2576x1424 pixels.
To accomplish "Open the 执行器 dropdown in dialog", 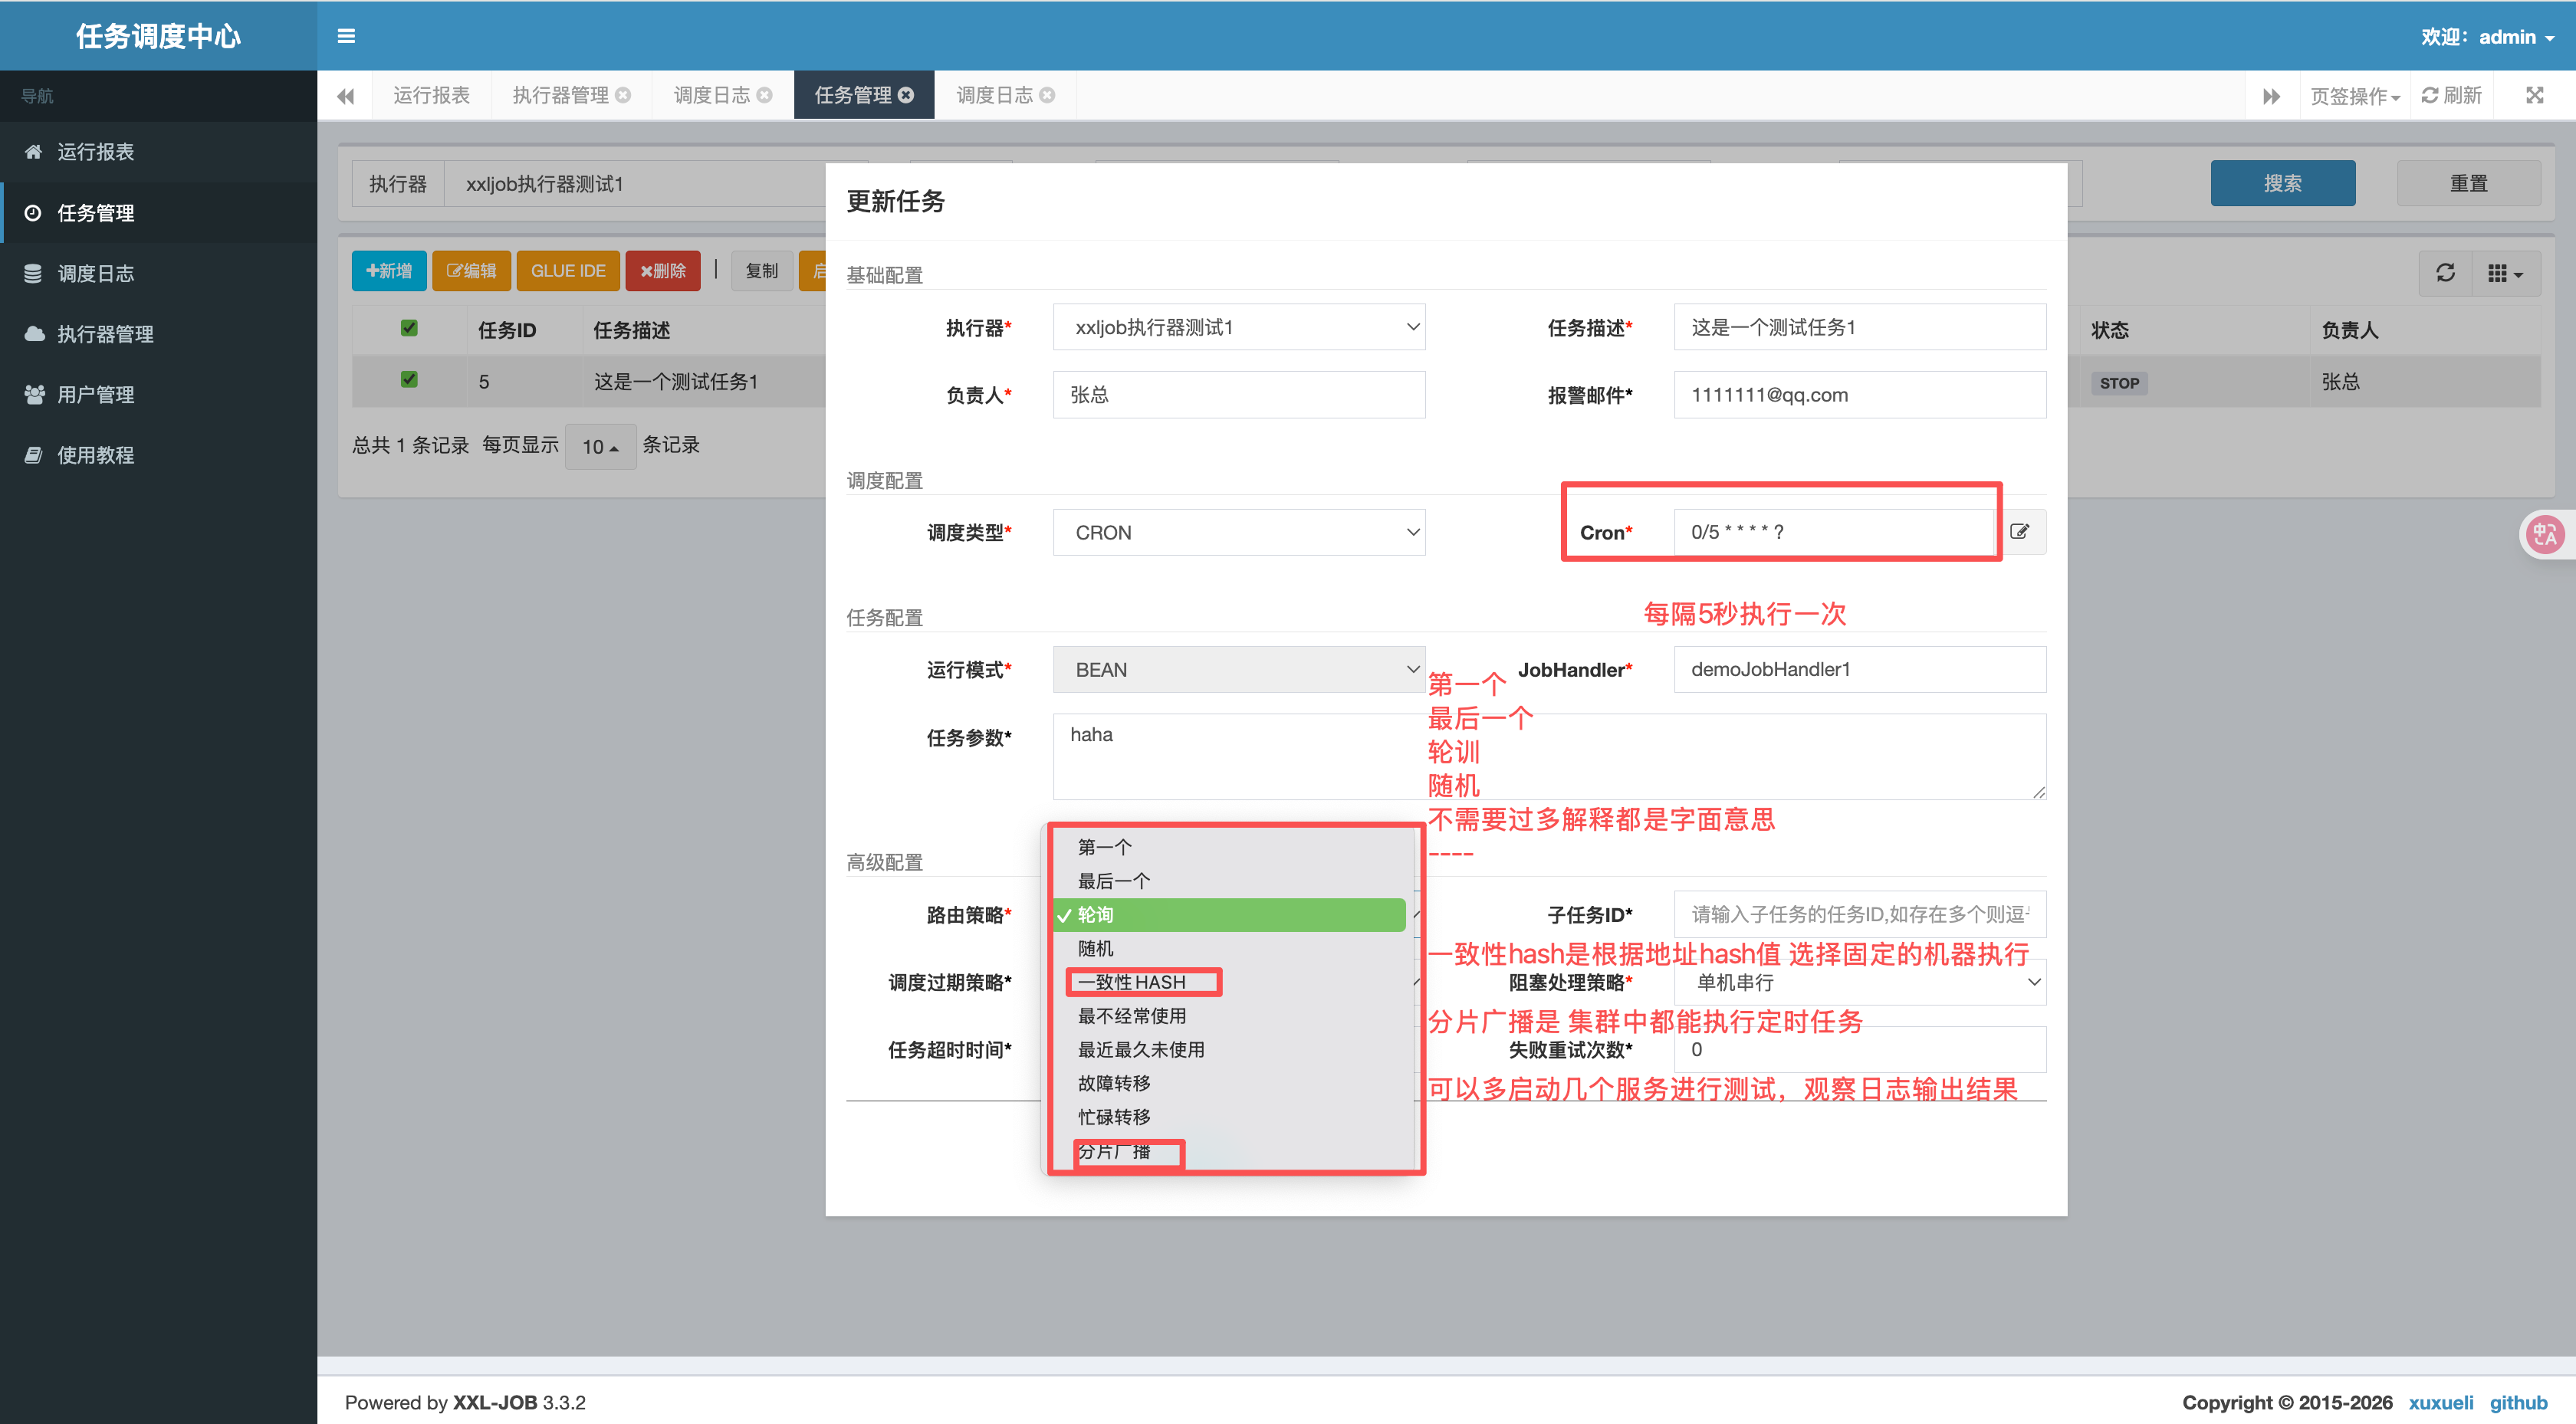I will [x=1238, y=327].
